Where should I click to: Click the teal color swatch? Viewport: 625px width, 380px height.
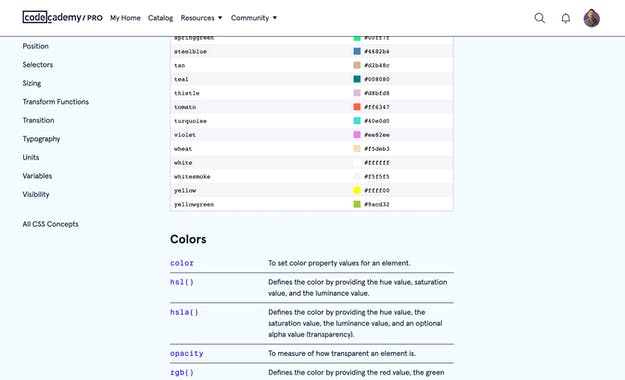coord(357,79)
